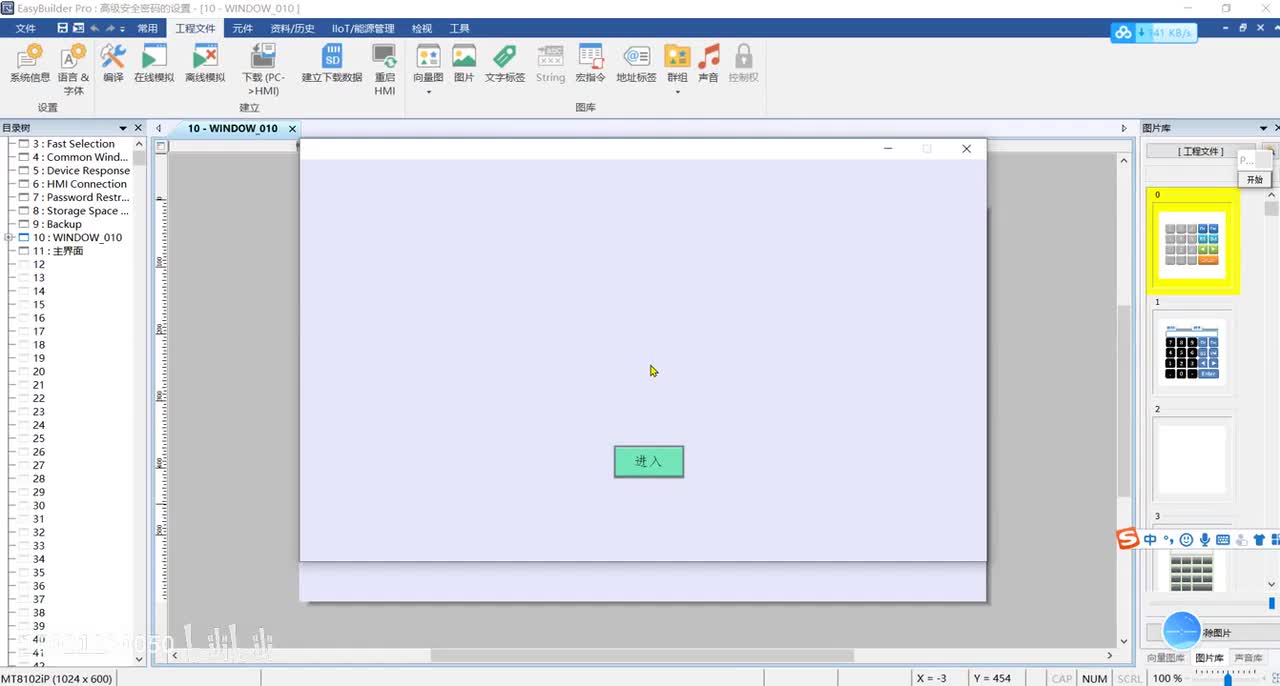Click the save icon in title toolbar
Image resolution: width=1280 pixels, height=686 pixels.
[63, 29]
